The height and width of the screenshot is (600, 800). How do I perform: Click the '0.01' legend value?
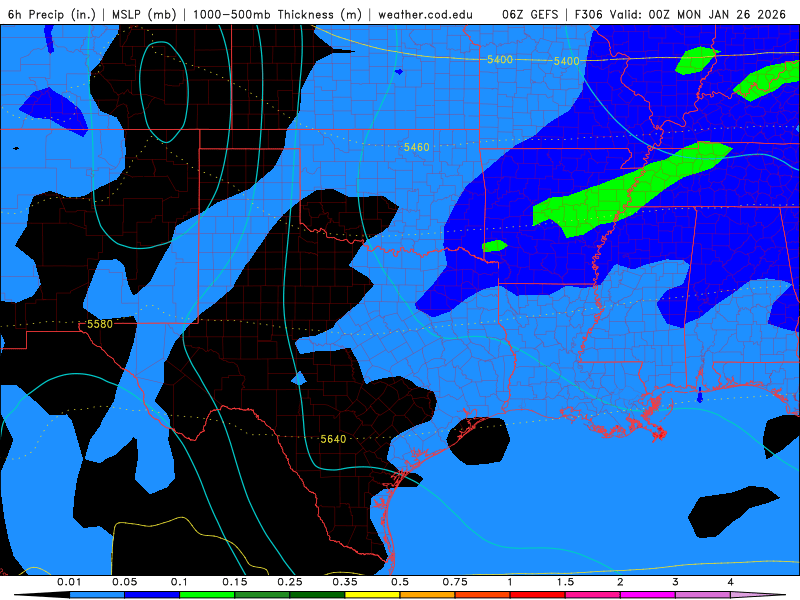click(69, 582)
